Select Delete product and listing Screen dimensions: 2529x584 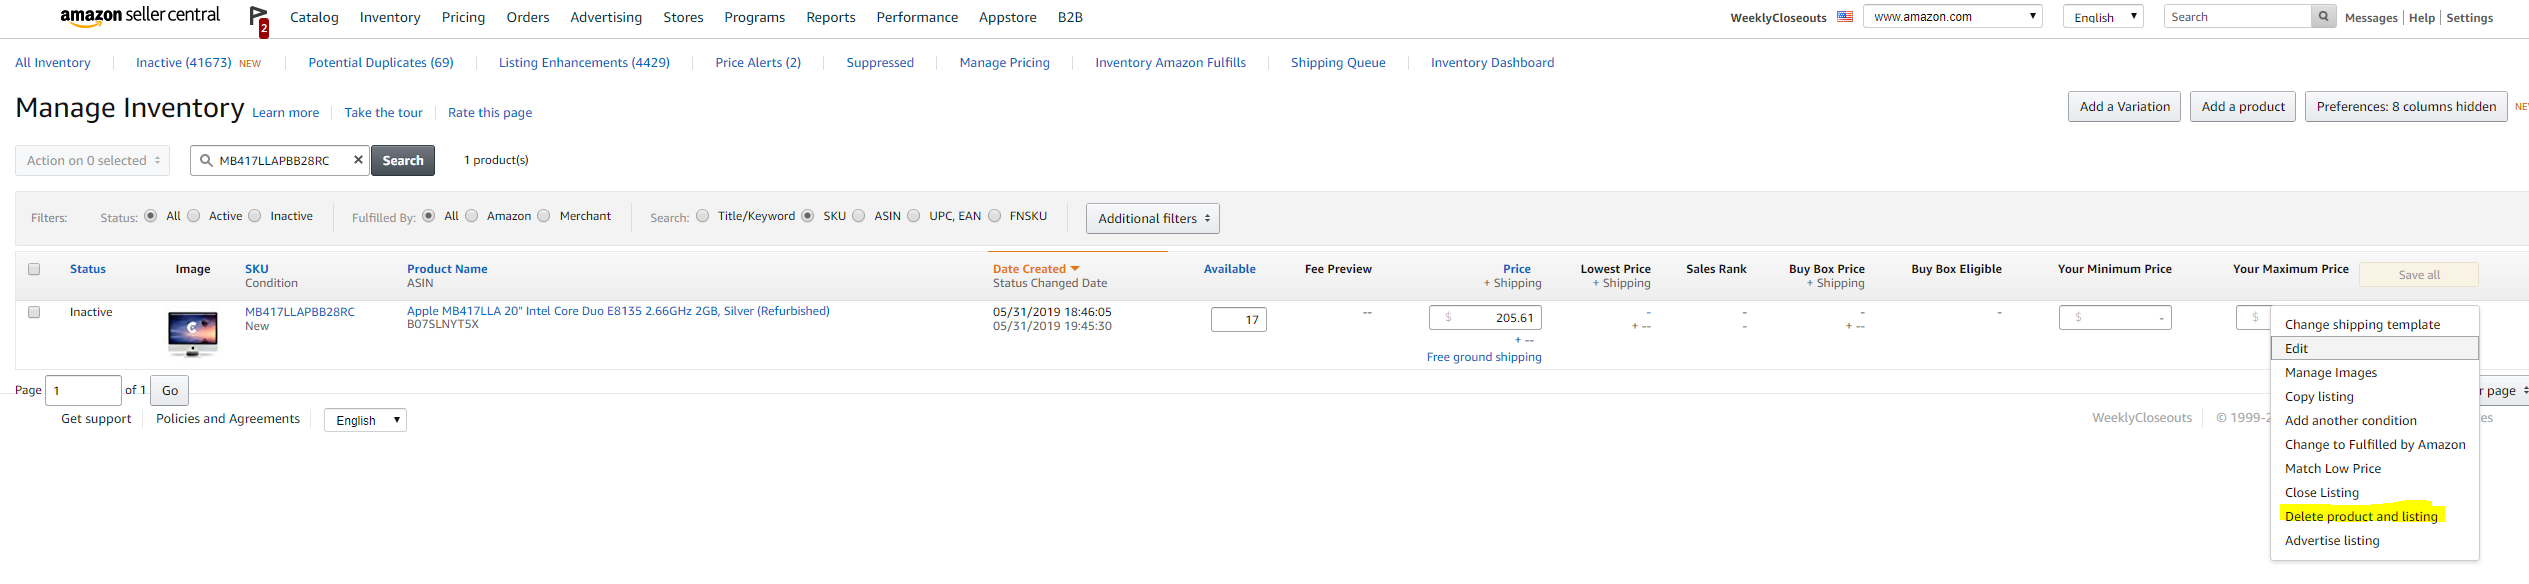(2361, 516)
